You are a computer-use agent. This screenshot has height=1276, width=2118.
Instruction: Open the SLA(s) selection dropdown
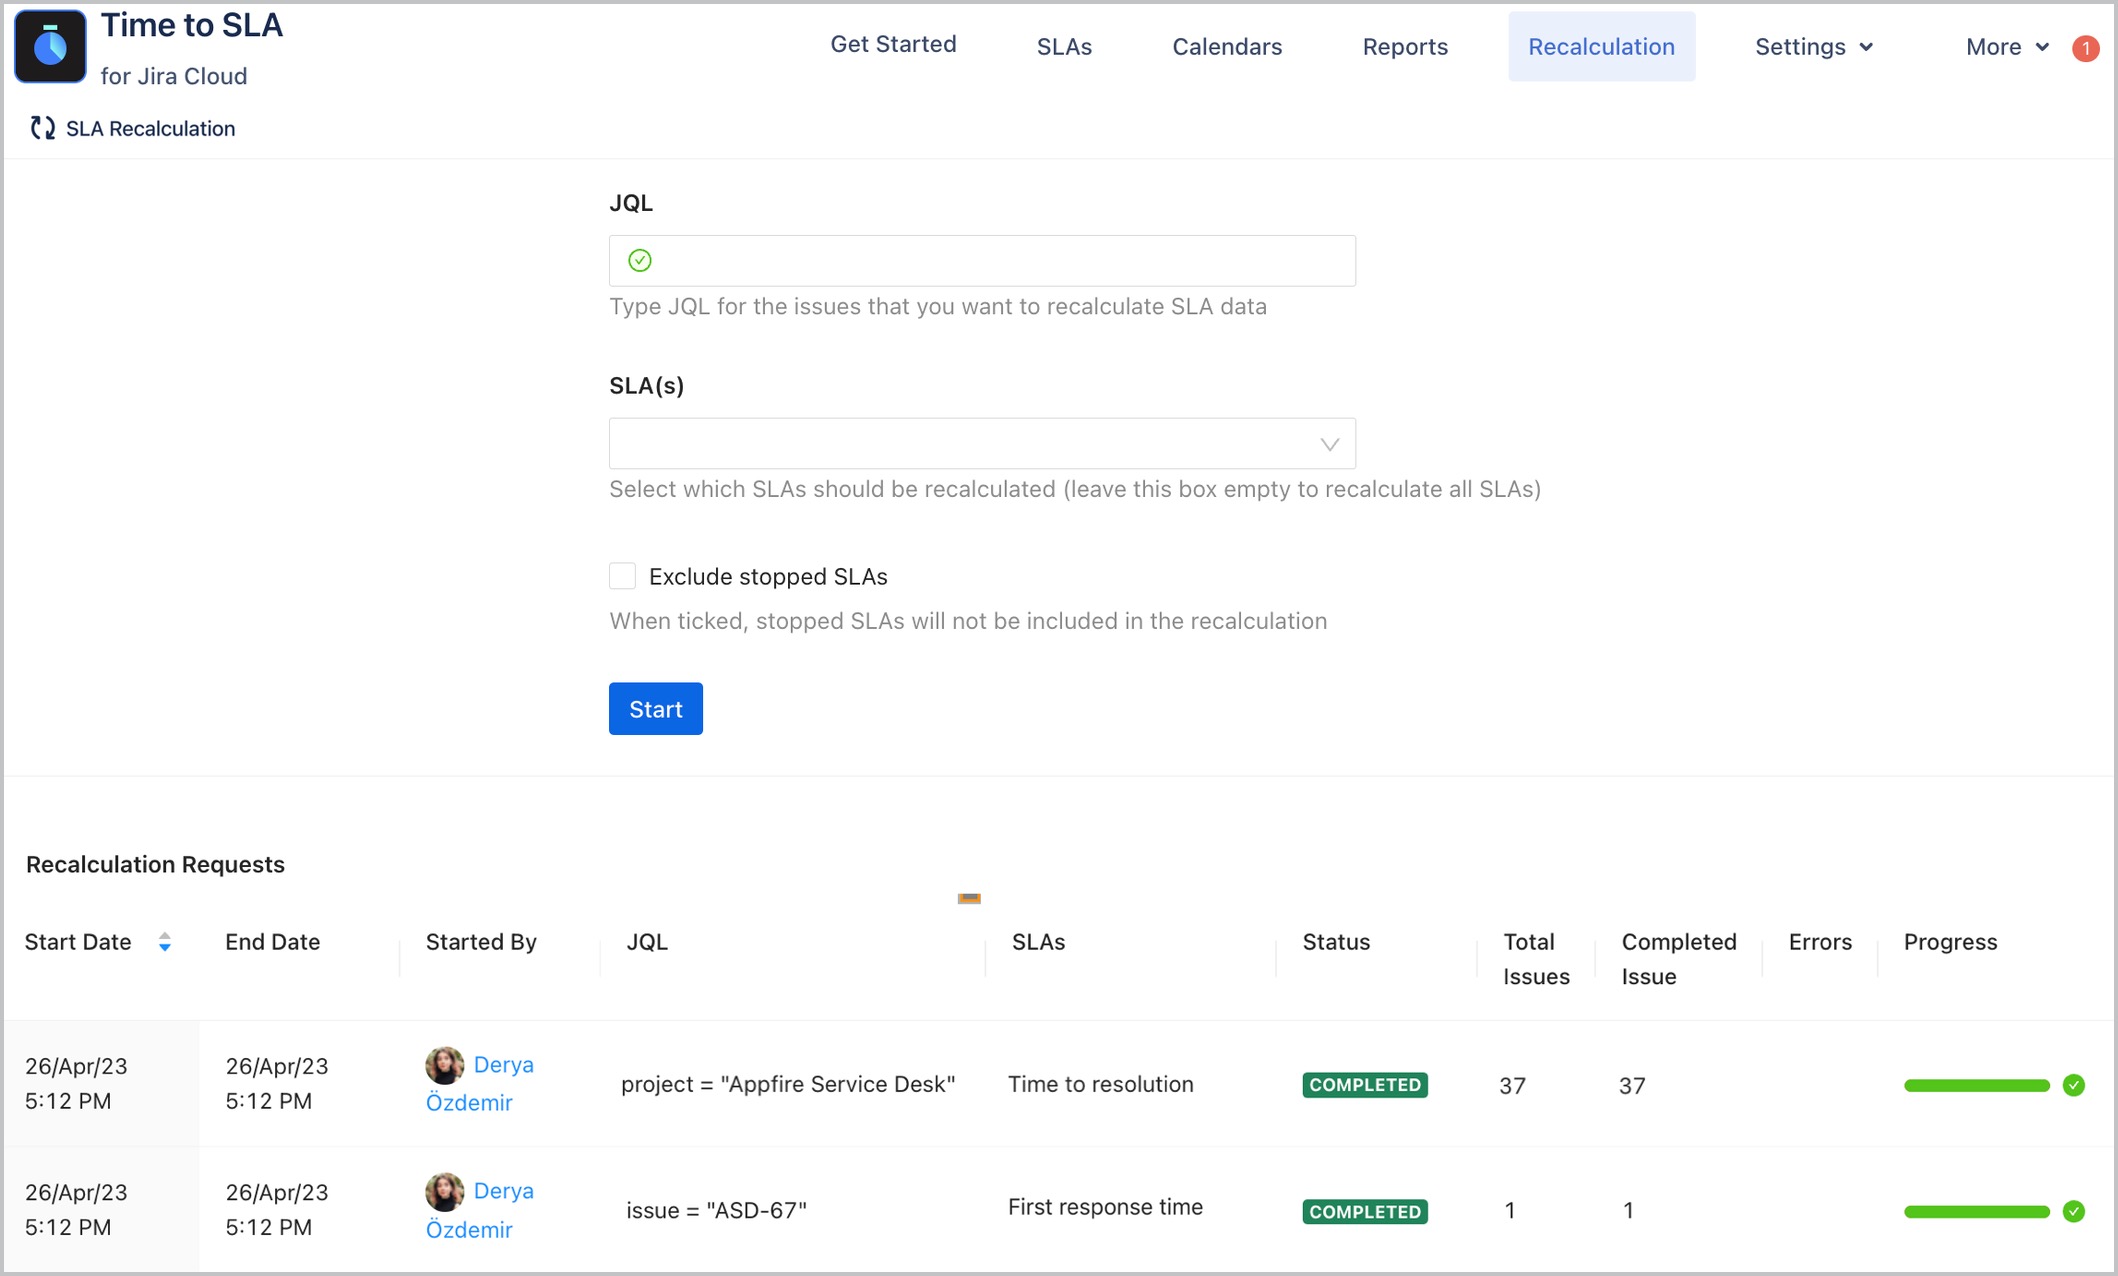pyautogui.click(x=982, y=444)
